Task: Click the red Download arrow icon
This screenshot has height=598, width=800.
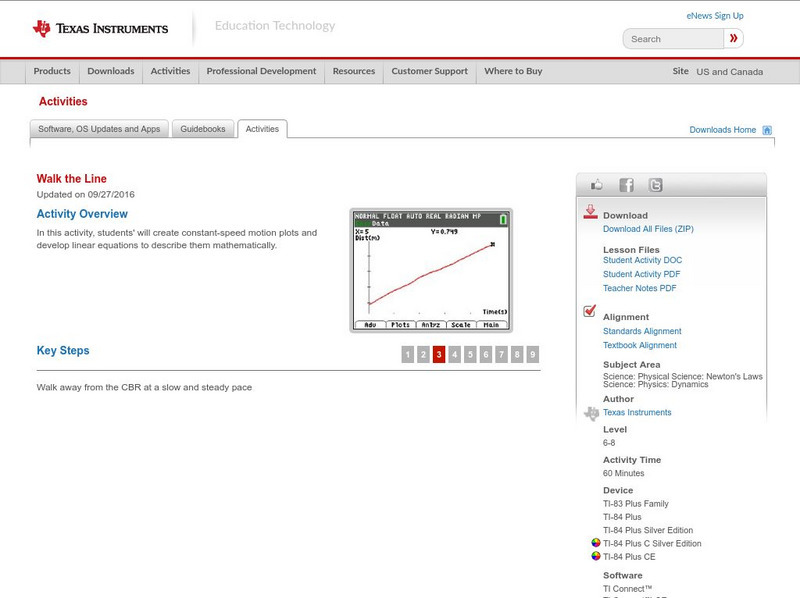Action: (x=590, y=212)
